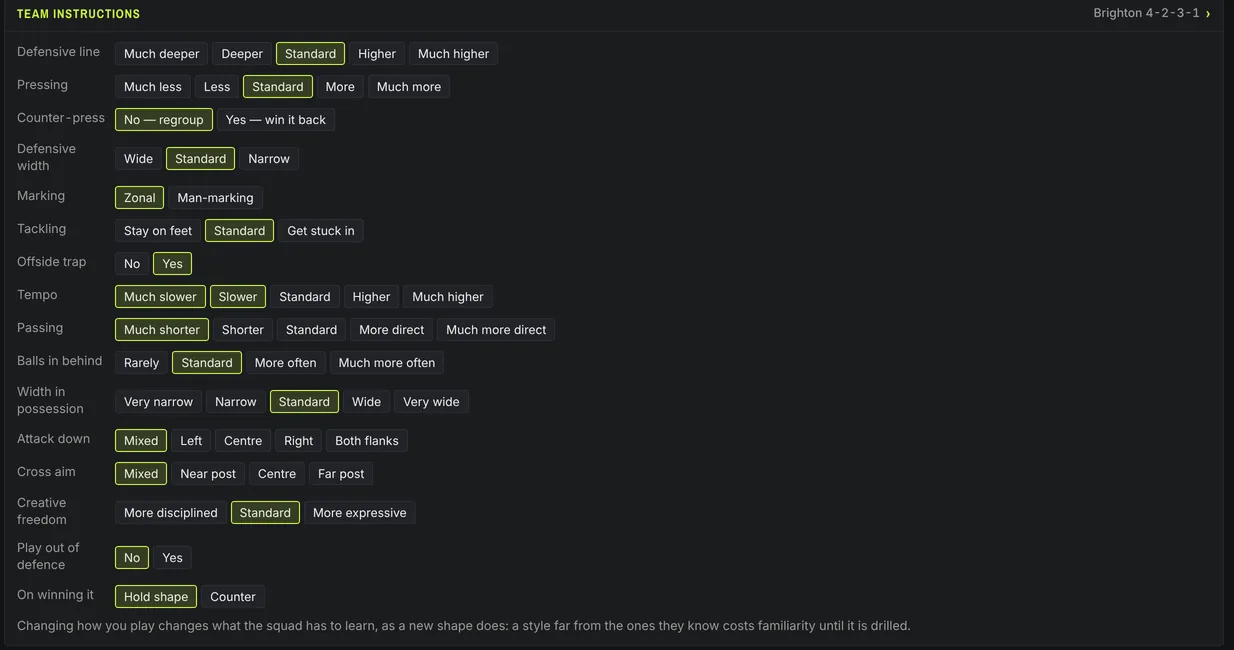
Task: Enable counter-press Yes — win it back
Action: click(276, 120)
